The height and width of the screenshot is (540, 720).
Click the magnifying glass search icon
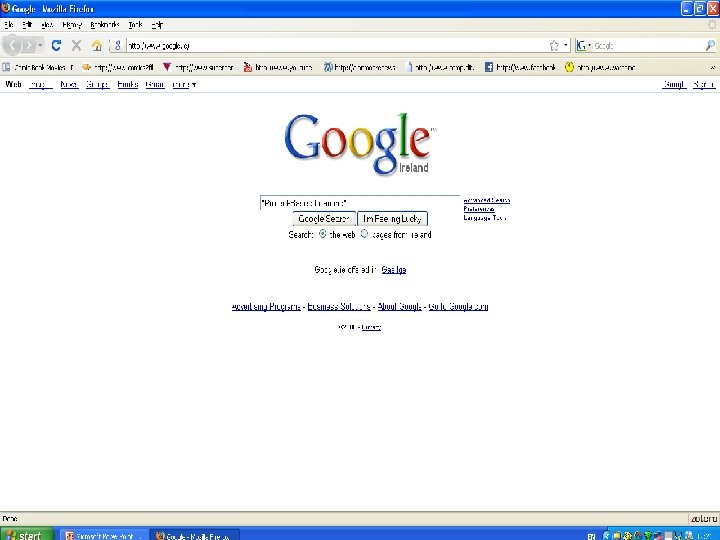710,45
